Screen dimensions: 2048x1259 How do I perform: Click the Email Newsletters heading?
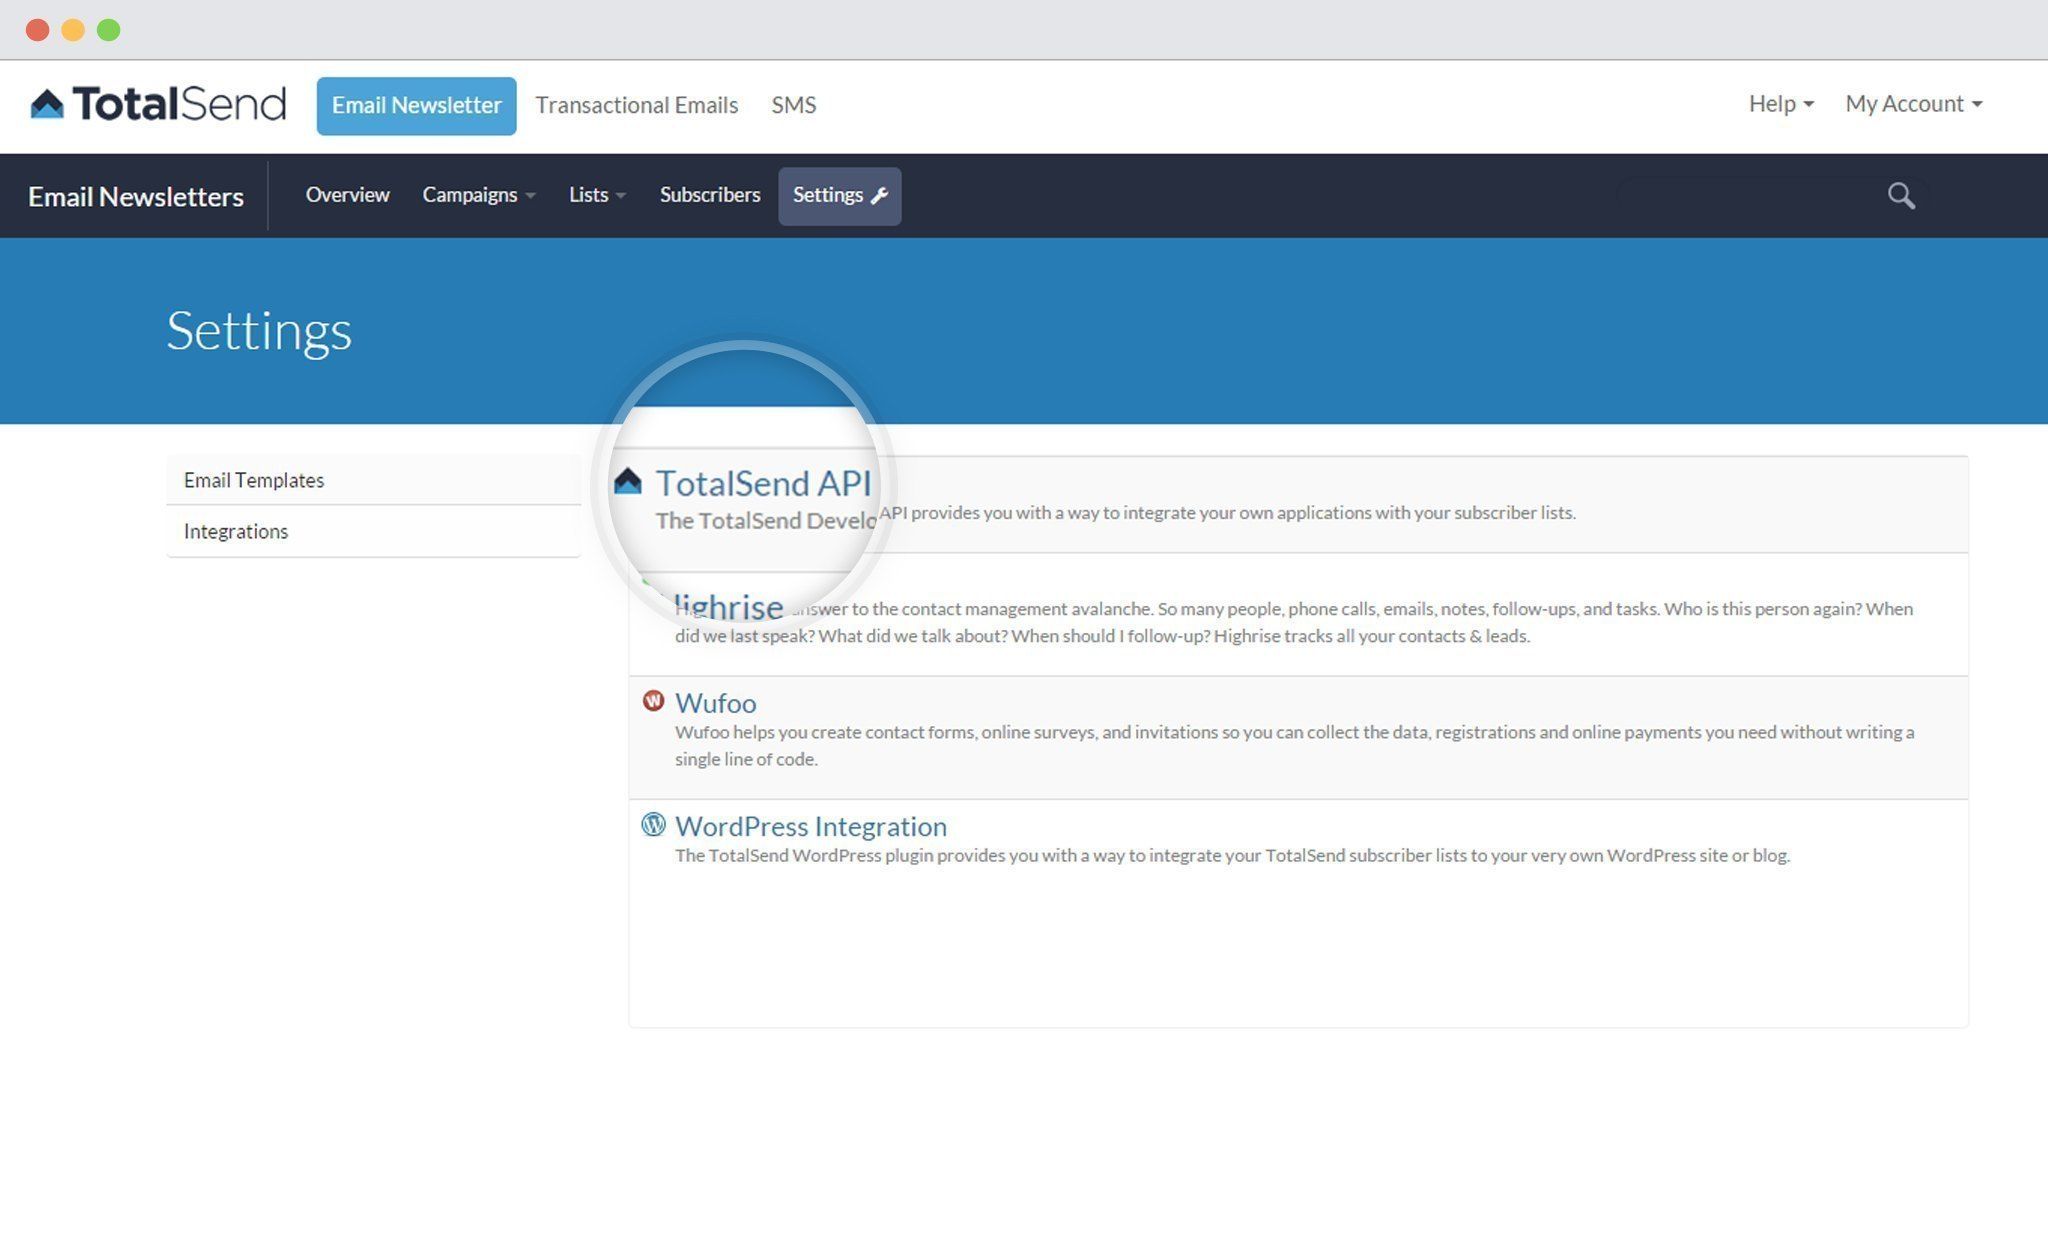(135, 197)
